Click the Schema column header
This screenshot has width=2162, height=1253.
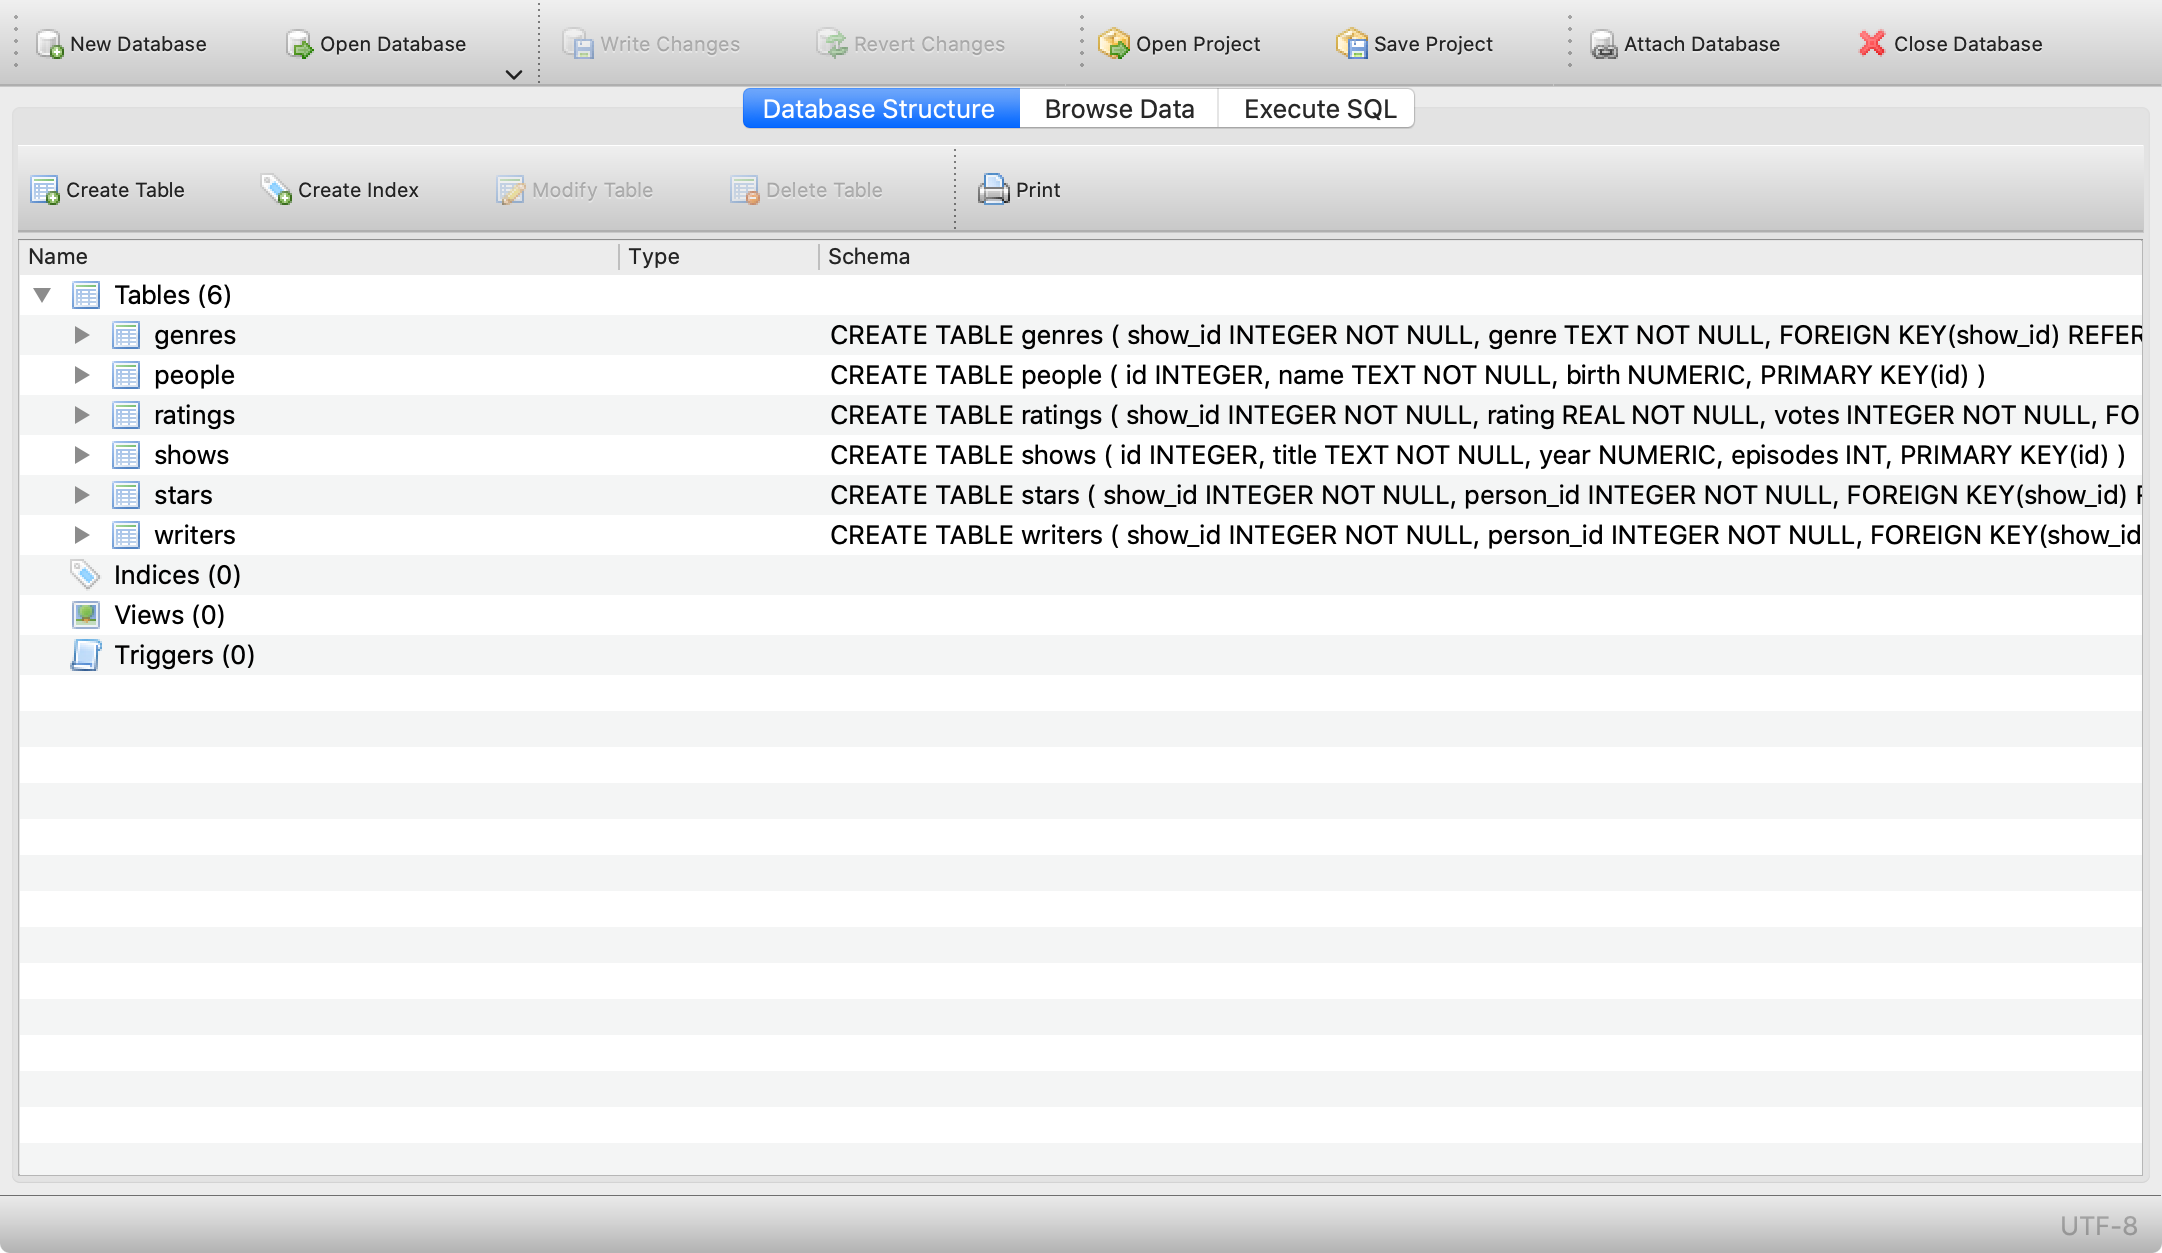869,257
